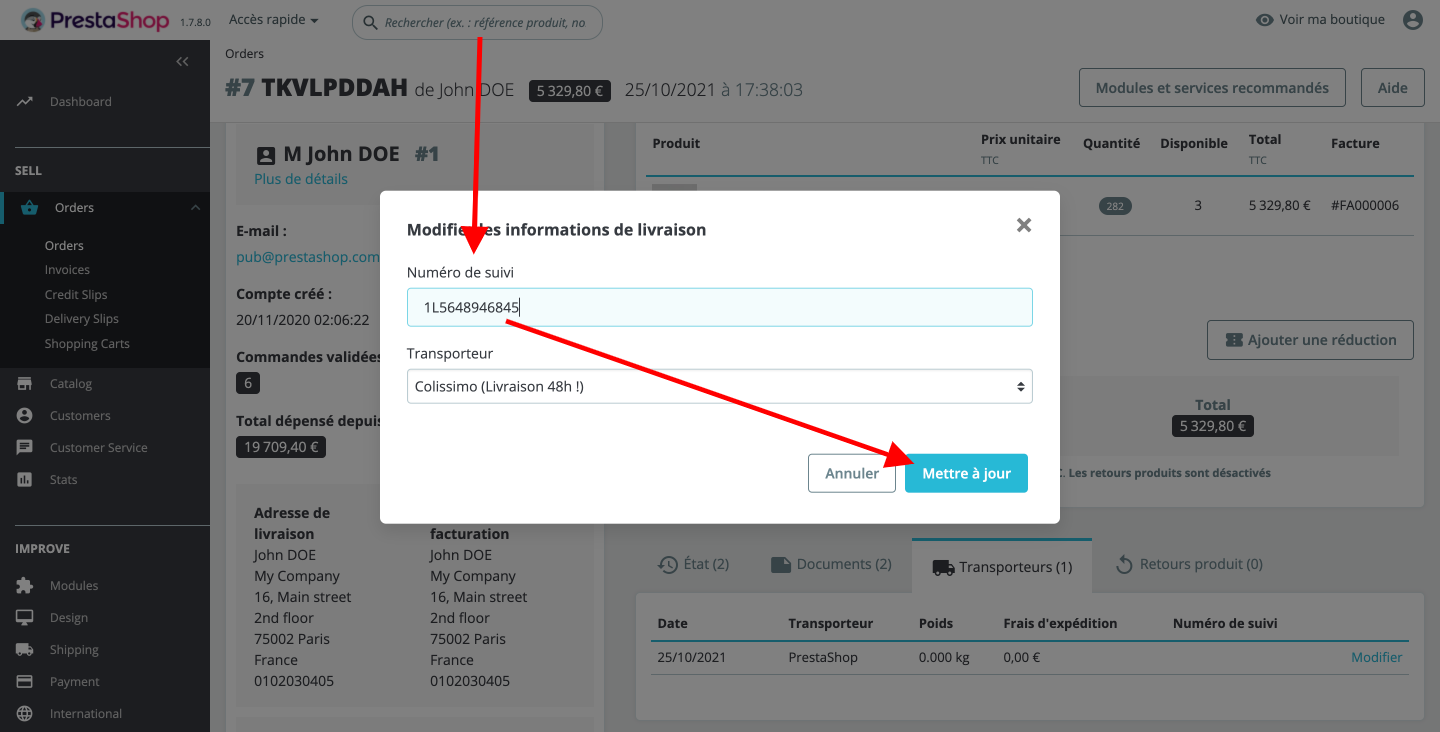Click the Numéro de suivi input field
This screenshot has width=1440, height=732.
(719, 307)
